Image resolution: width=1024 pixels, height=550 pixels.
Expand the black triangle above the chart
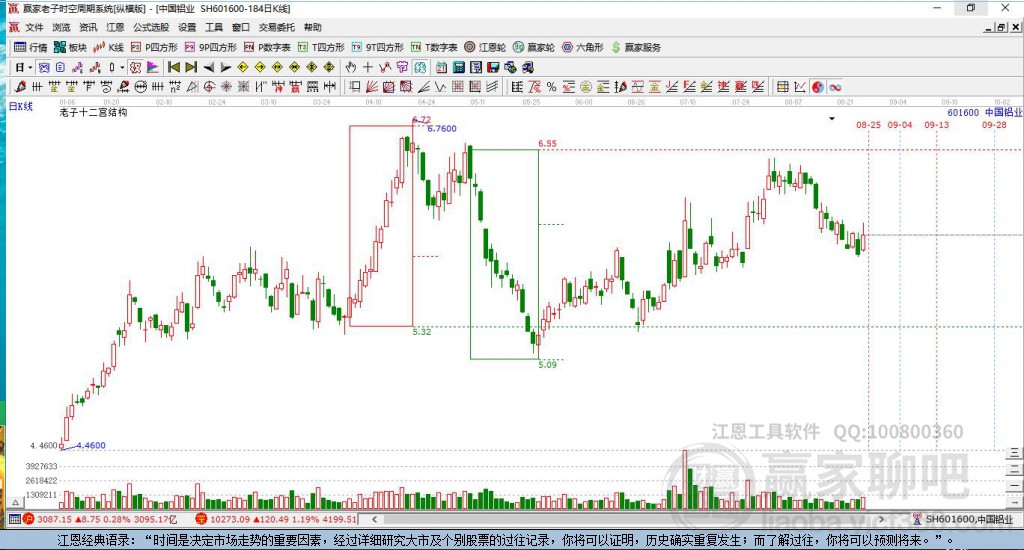point(832,118)
